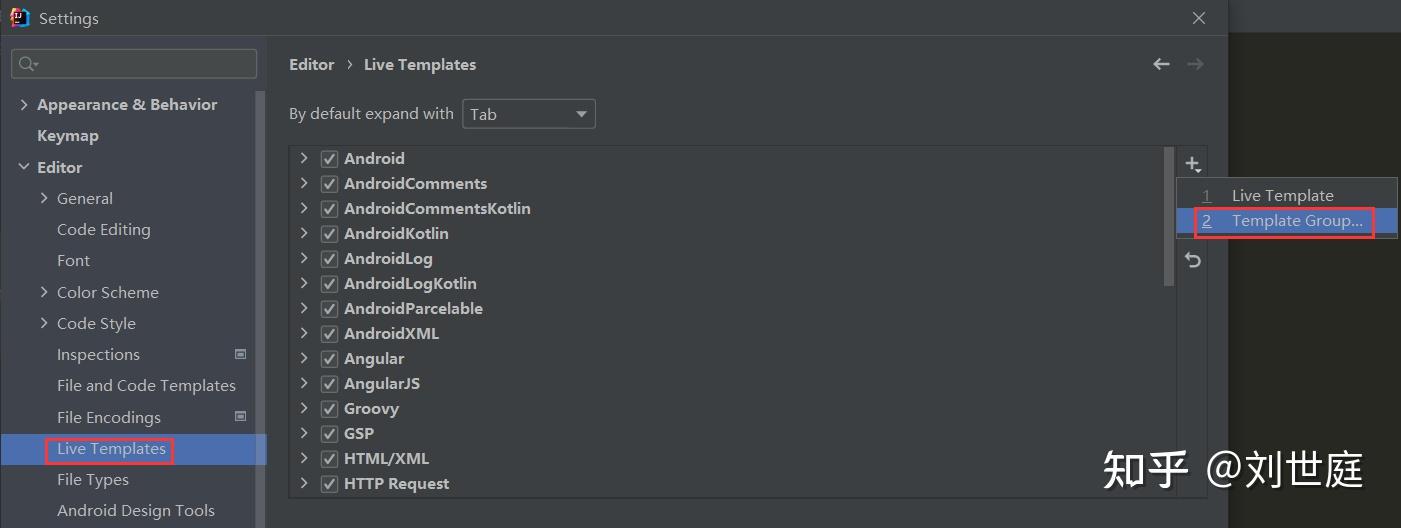The image size is (1401, 528).
Task: Uncheck the Android template group checkbox
Action: pyautogui.click(x=329, y=159)
